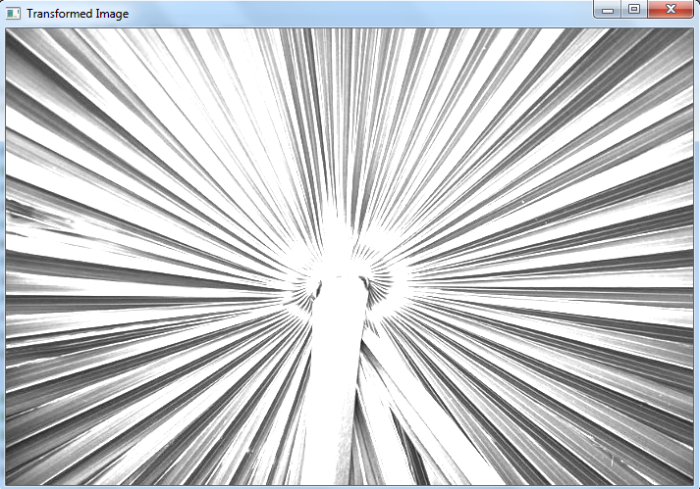Close the Transformed Image window
Screen dimensions: 700x489
pyautogui.click(x=670, y=9)
